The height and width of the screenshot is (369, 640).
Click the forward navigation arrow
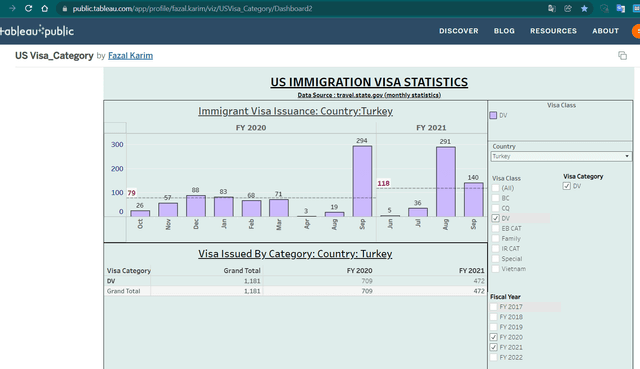point(12,8)
